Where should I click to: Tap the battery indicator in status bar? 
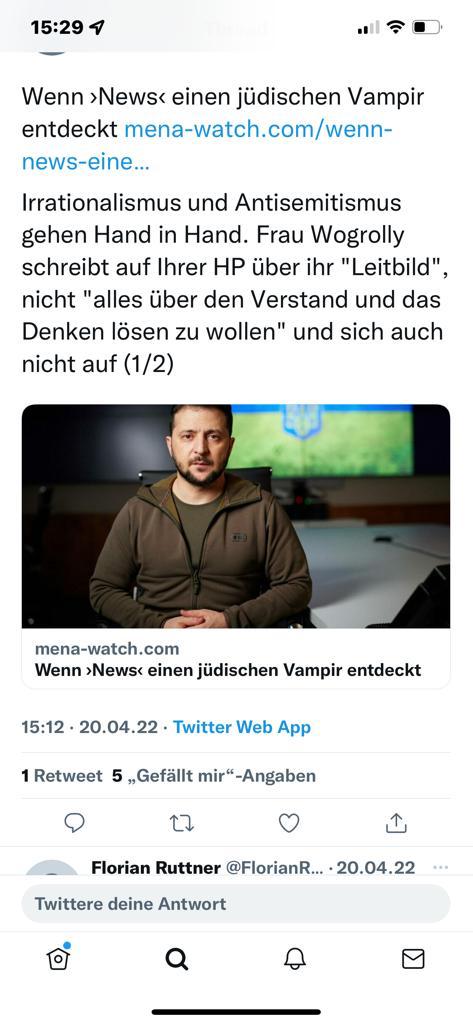tap(428, 27)
